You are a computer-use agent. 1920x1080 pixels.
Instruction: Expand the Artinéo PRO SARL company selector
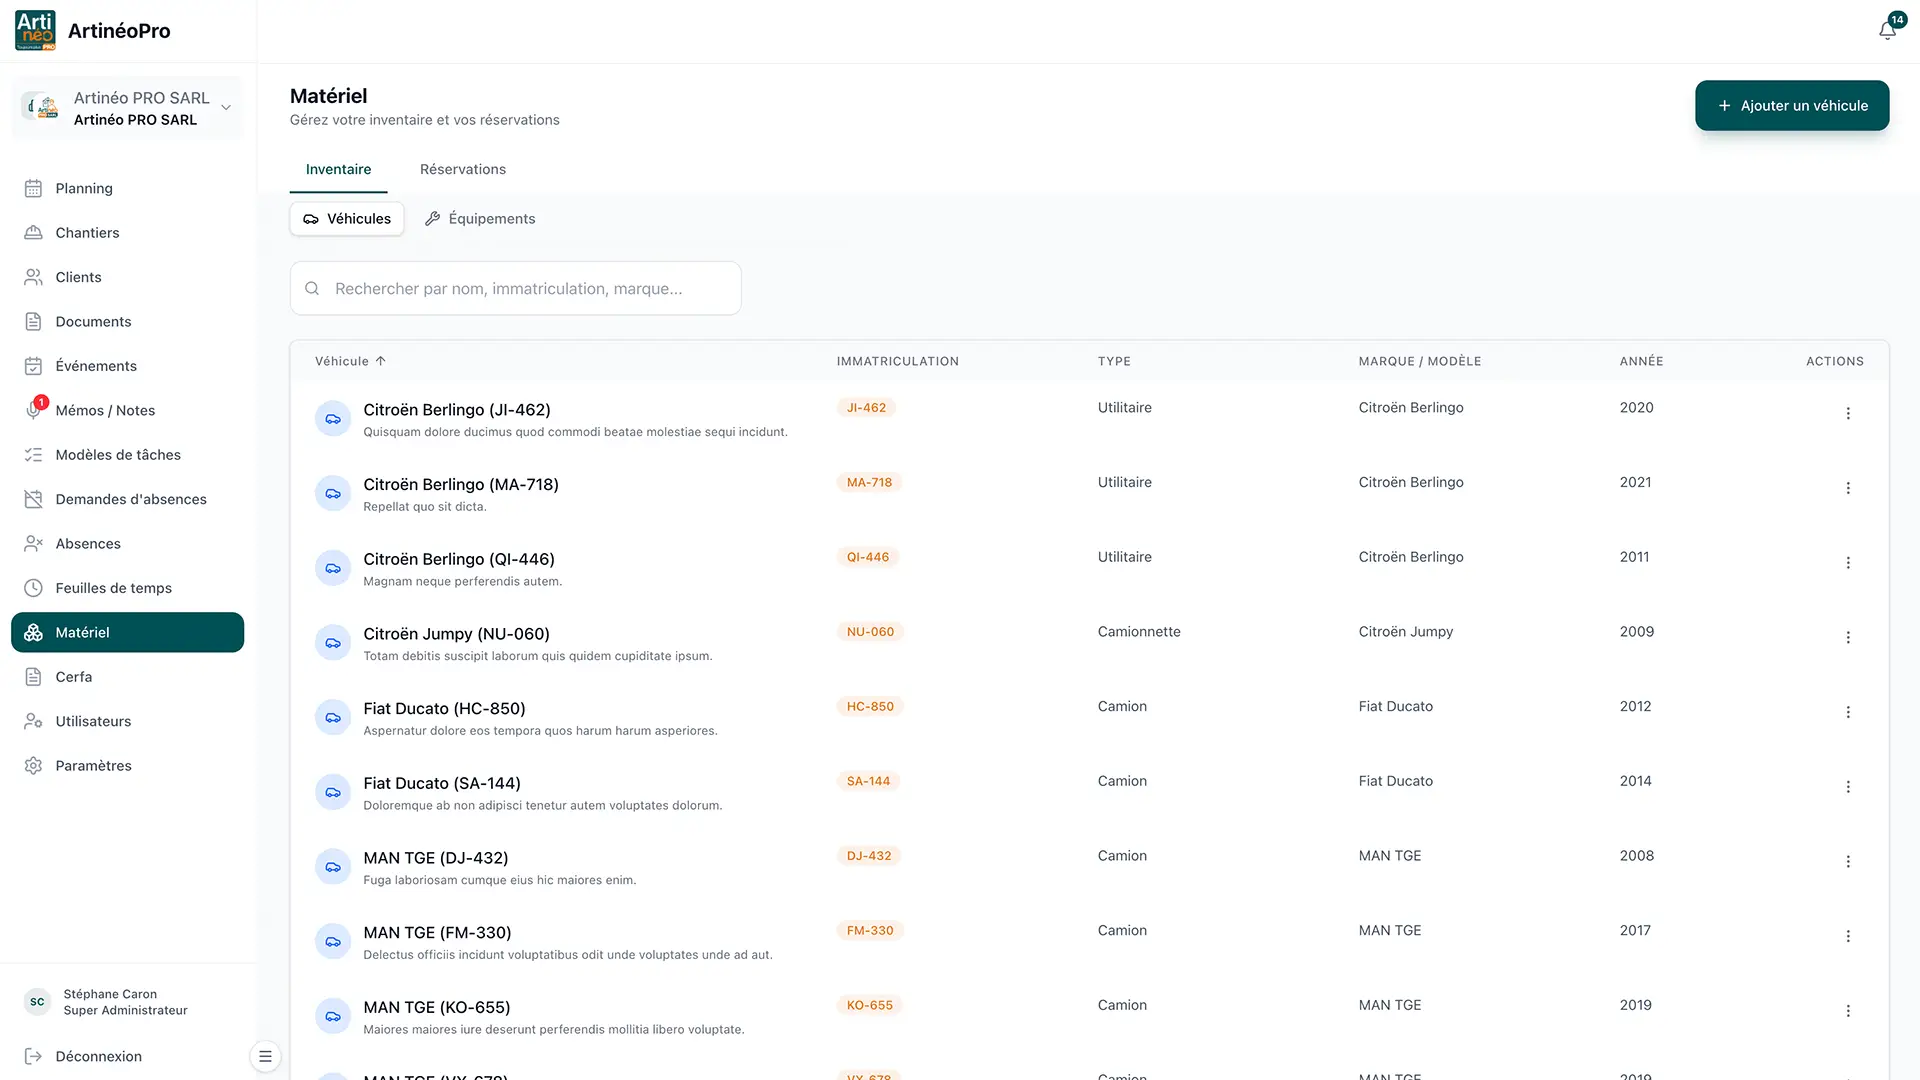127,108
